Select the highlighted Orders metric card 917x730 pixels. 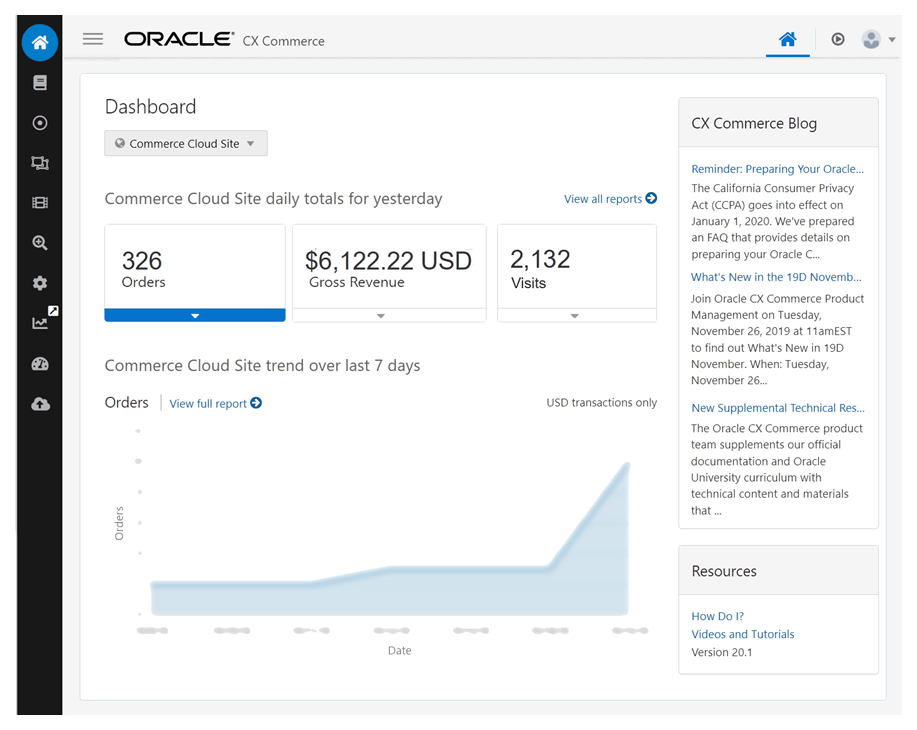pos(194,270)
